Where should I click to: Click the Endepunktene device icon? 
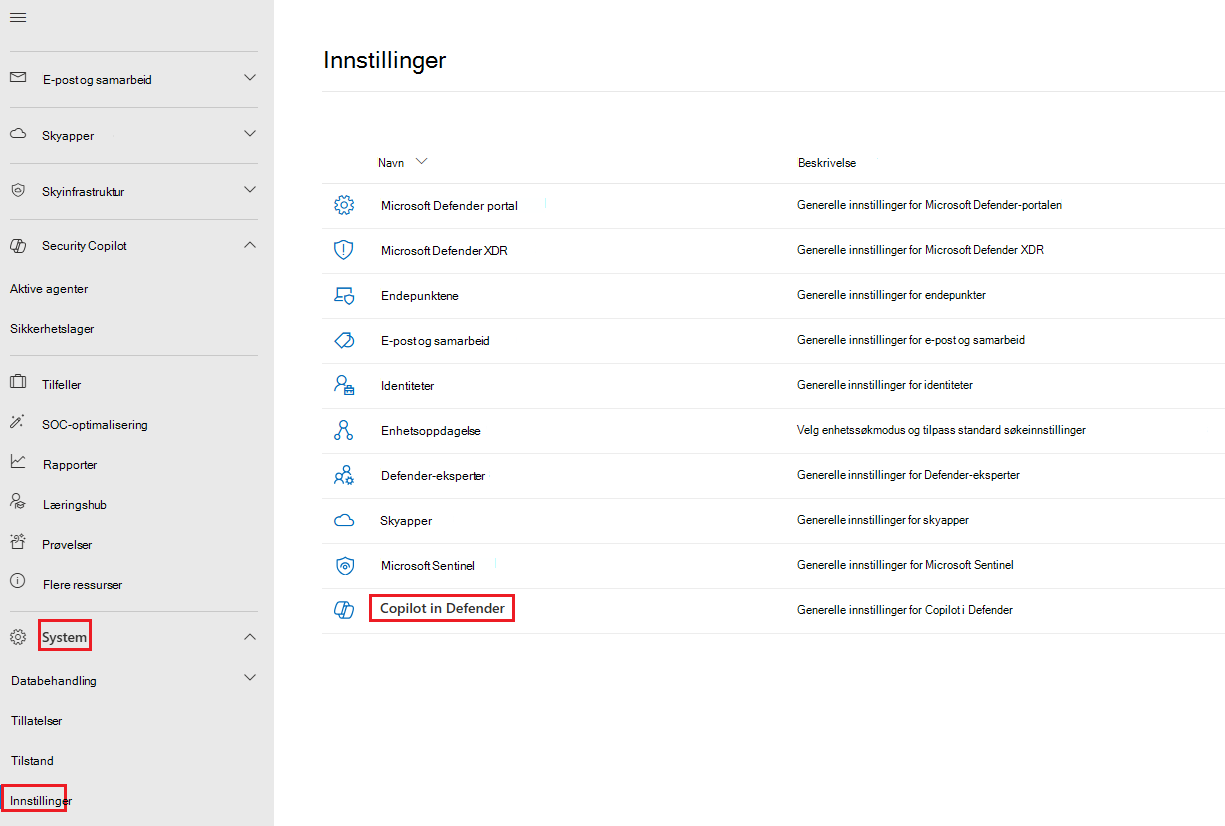(344, 295)
